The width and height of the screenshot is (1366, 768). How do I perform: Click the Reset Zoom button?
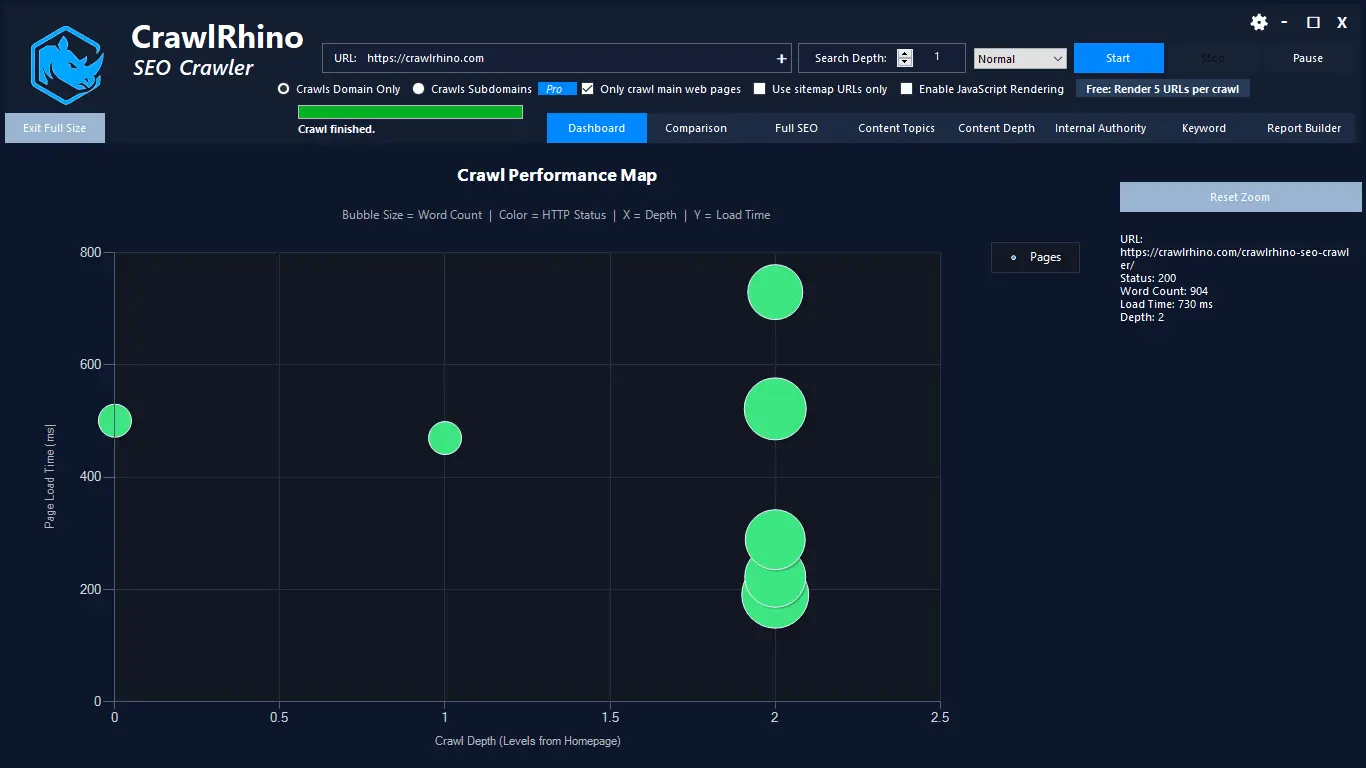click(1240, 197)
